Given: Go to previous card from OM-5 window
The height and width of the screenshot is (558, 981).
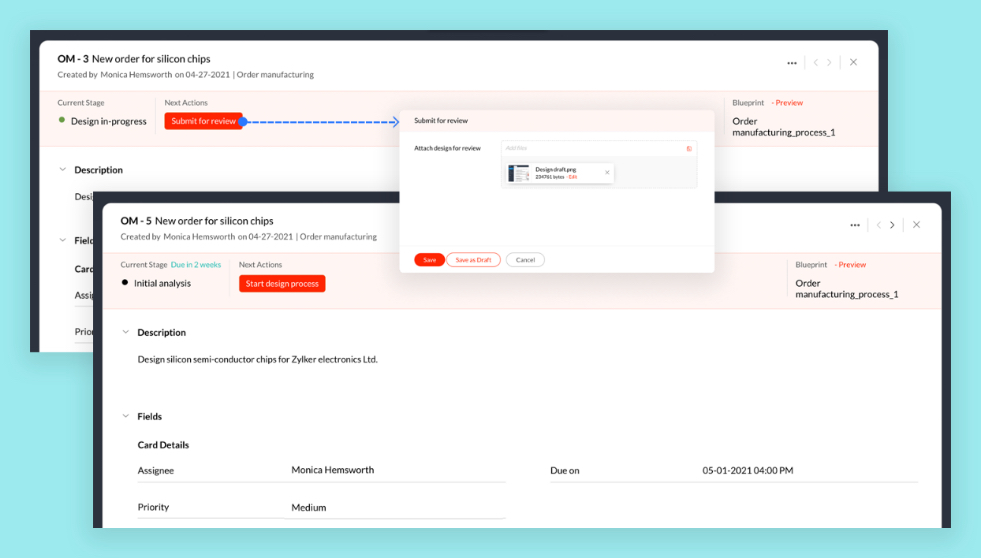Looking at the screenshot, I should 878,225.
